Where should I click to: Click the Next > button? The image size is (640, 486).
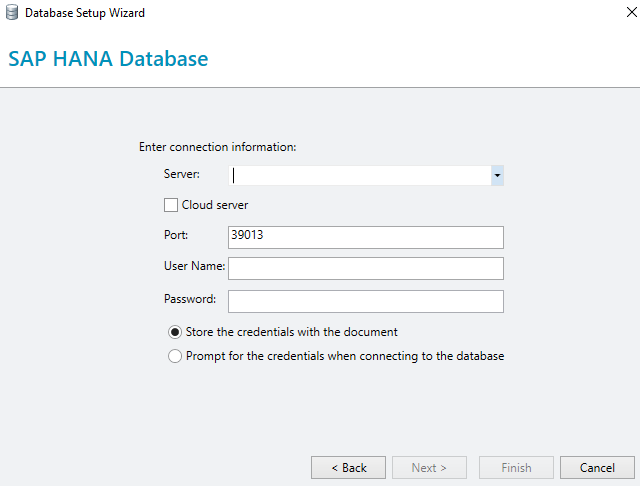(429, 468)
